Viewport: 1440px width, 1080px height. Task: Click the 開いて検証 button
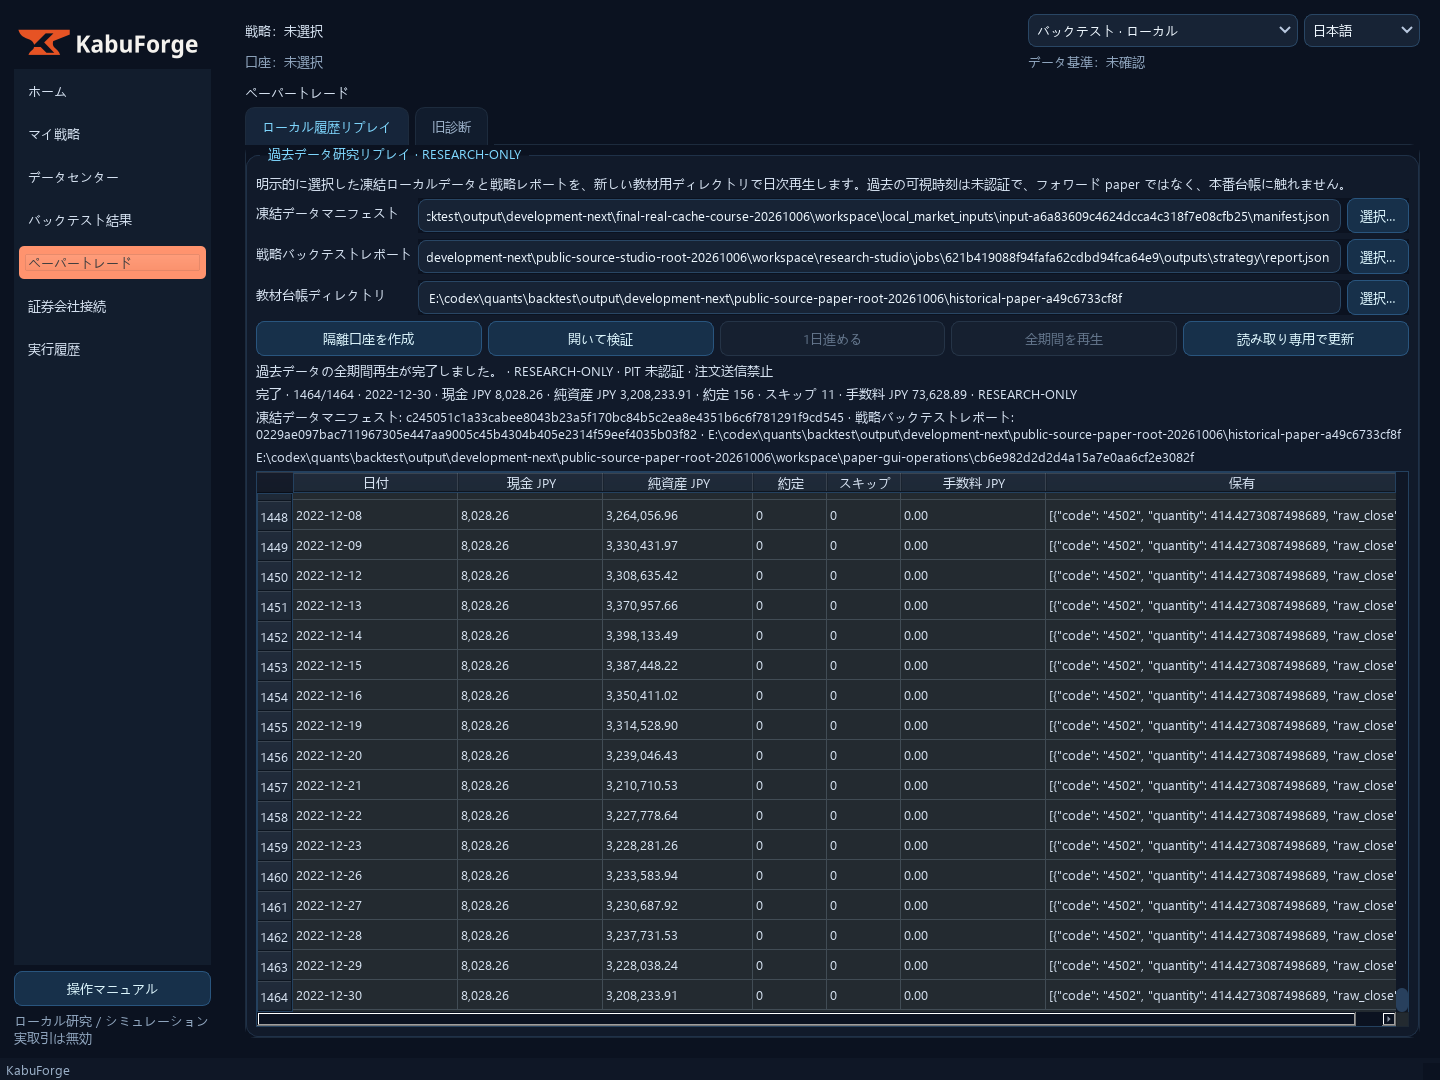tap(600, 339)
